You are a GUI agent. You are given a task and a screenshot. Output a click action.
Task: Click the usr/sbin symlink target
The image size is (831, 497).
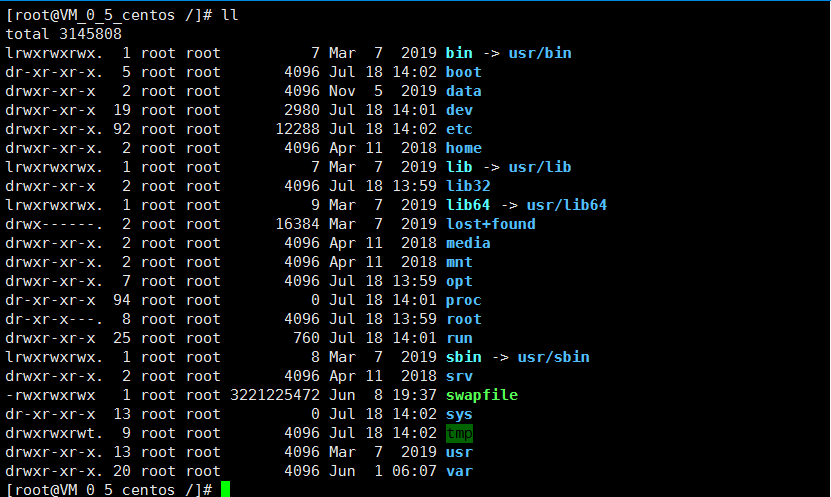(553, 357)
